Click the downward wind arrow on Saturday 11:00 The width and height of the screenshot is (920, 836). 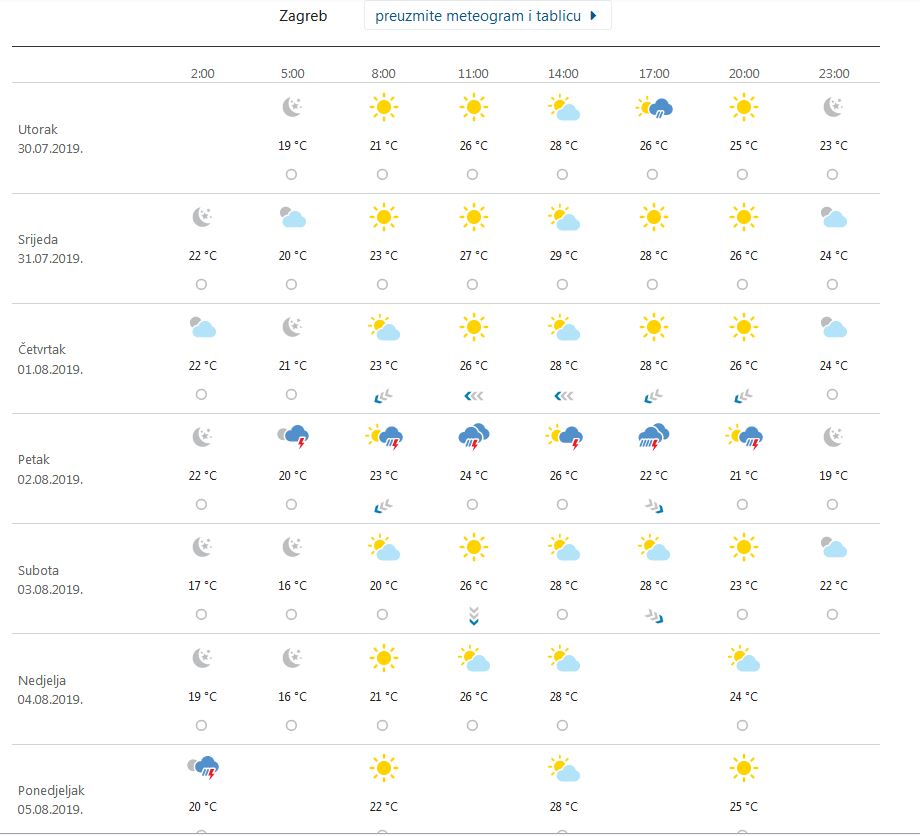(x=473, y=616)
